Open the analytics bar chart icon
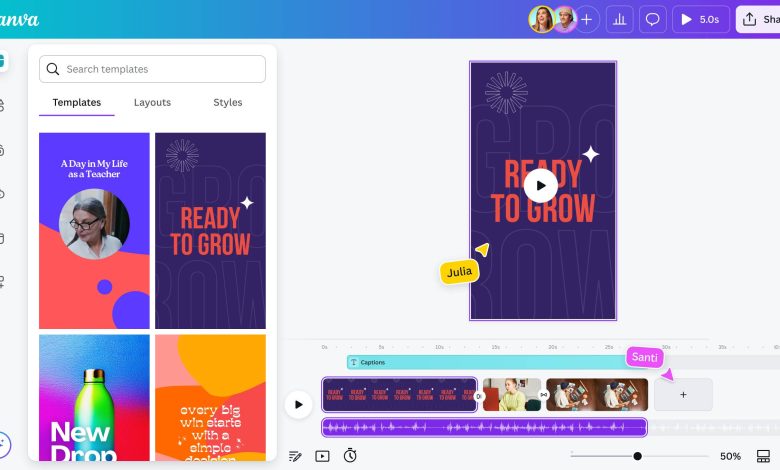The height and width of the screenshot is (470, 780). pyautogui.click(x=619, y=19)
